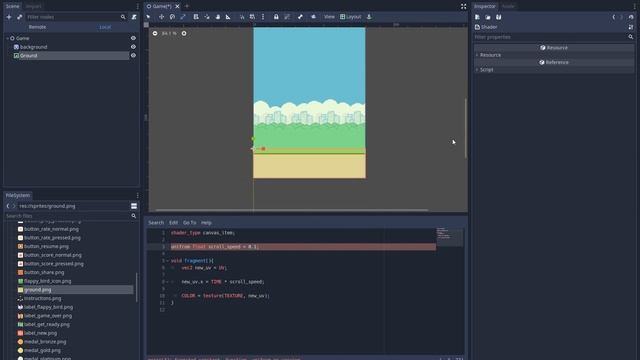This screenshot has width=640, height=360.
Task: Close the Game scene tab
Action: click(177, 6)
